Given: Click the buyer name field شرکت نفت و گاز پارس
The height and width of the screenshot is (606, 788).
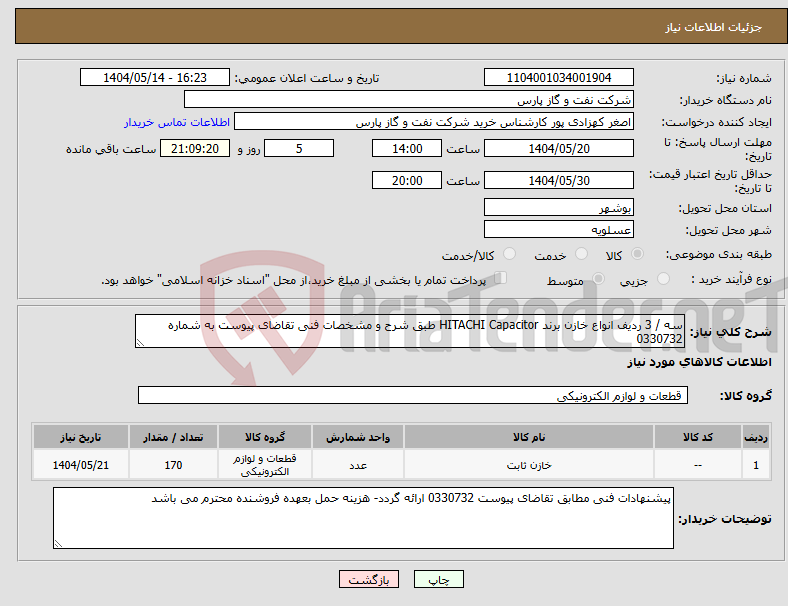Looking at the screenshot, I should pyautogui.click(x=409, y=99).
